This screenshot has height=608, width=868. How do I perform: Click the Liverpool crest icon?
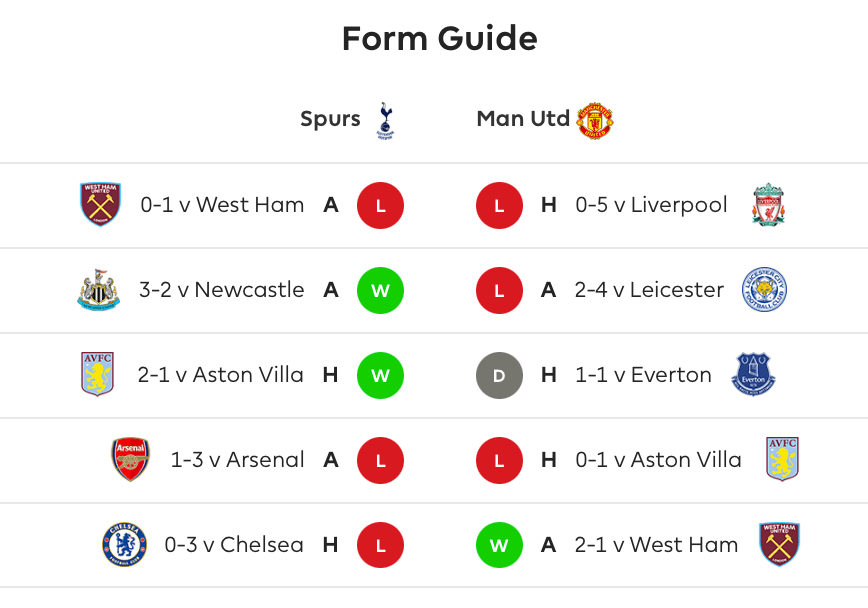768,205
